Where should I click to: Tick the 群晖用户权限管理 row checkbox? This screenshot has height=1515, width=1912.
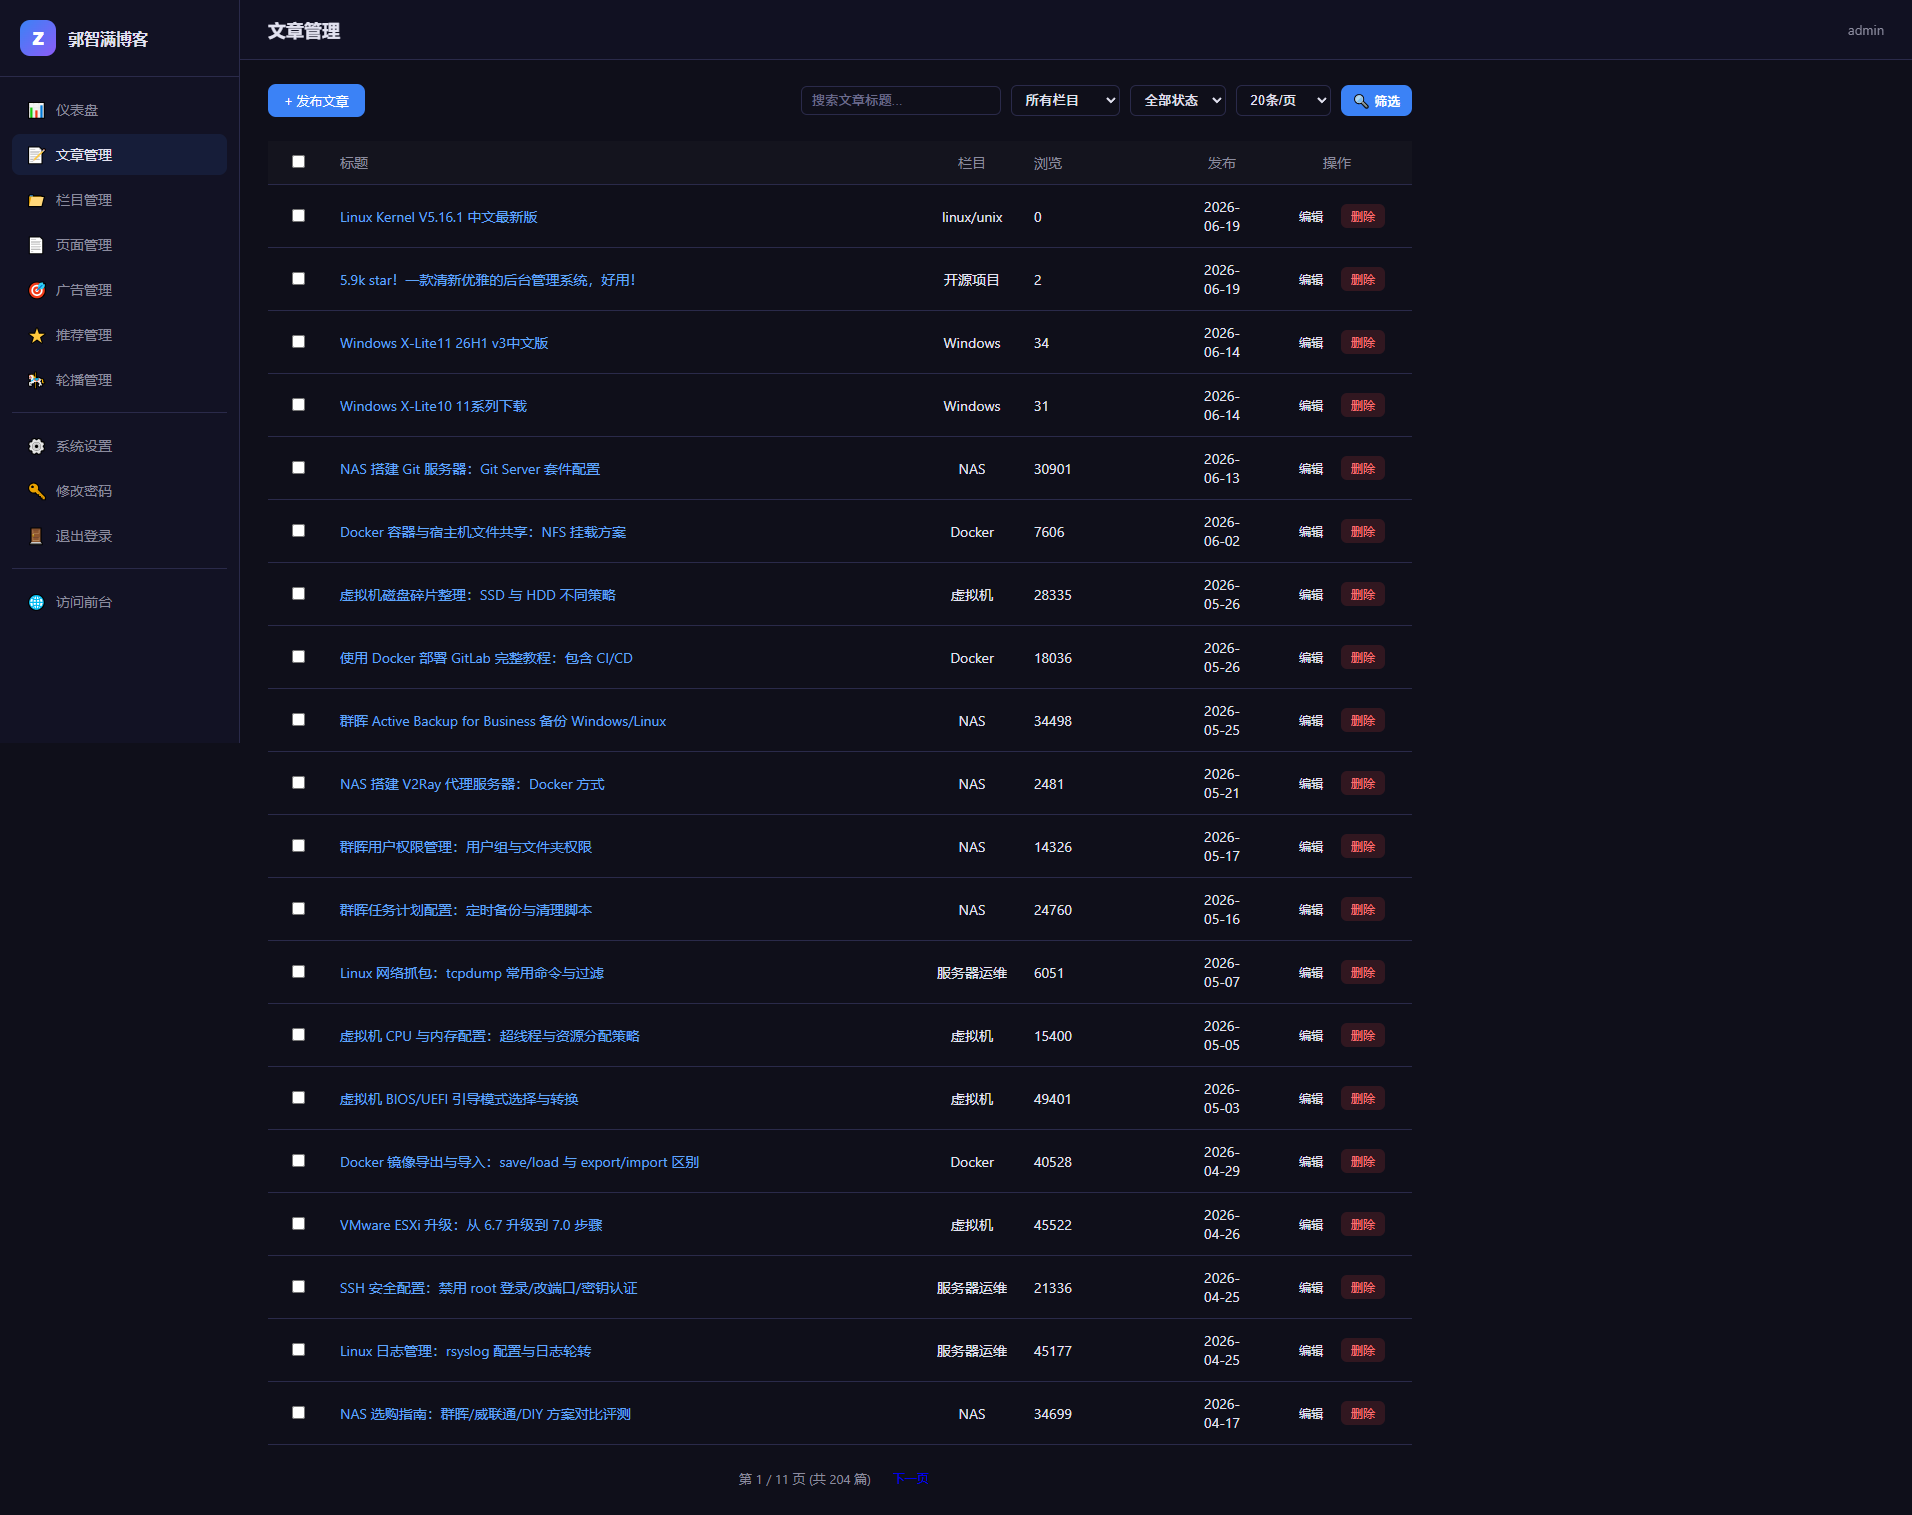pyautogui.click(x=298, y=846)
